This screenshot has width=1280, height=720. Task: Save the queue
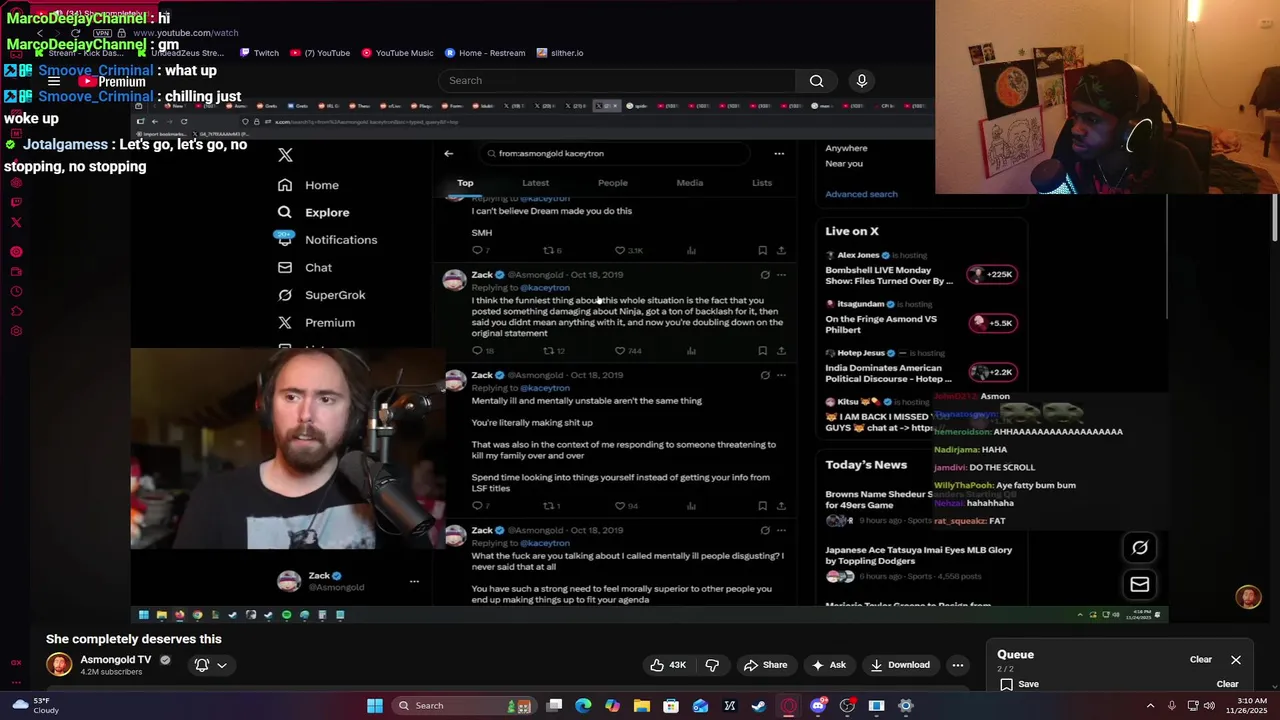coord(1019,684)
